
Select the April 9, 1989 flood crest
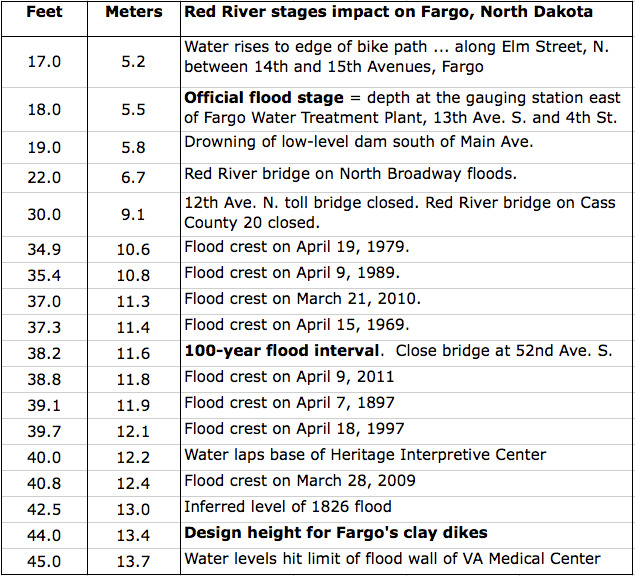tap(289, 273)
